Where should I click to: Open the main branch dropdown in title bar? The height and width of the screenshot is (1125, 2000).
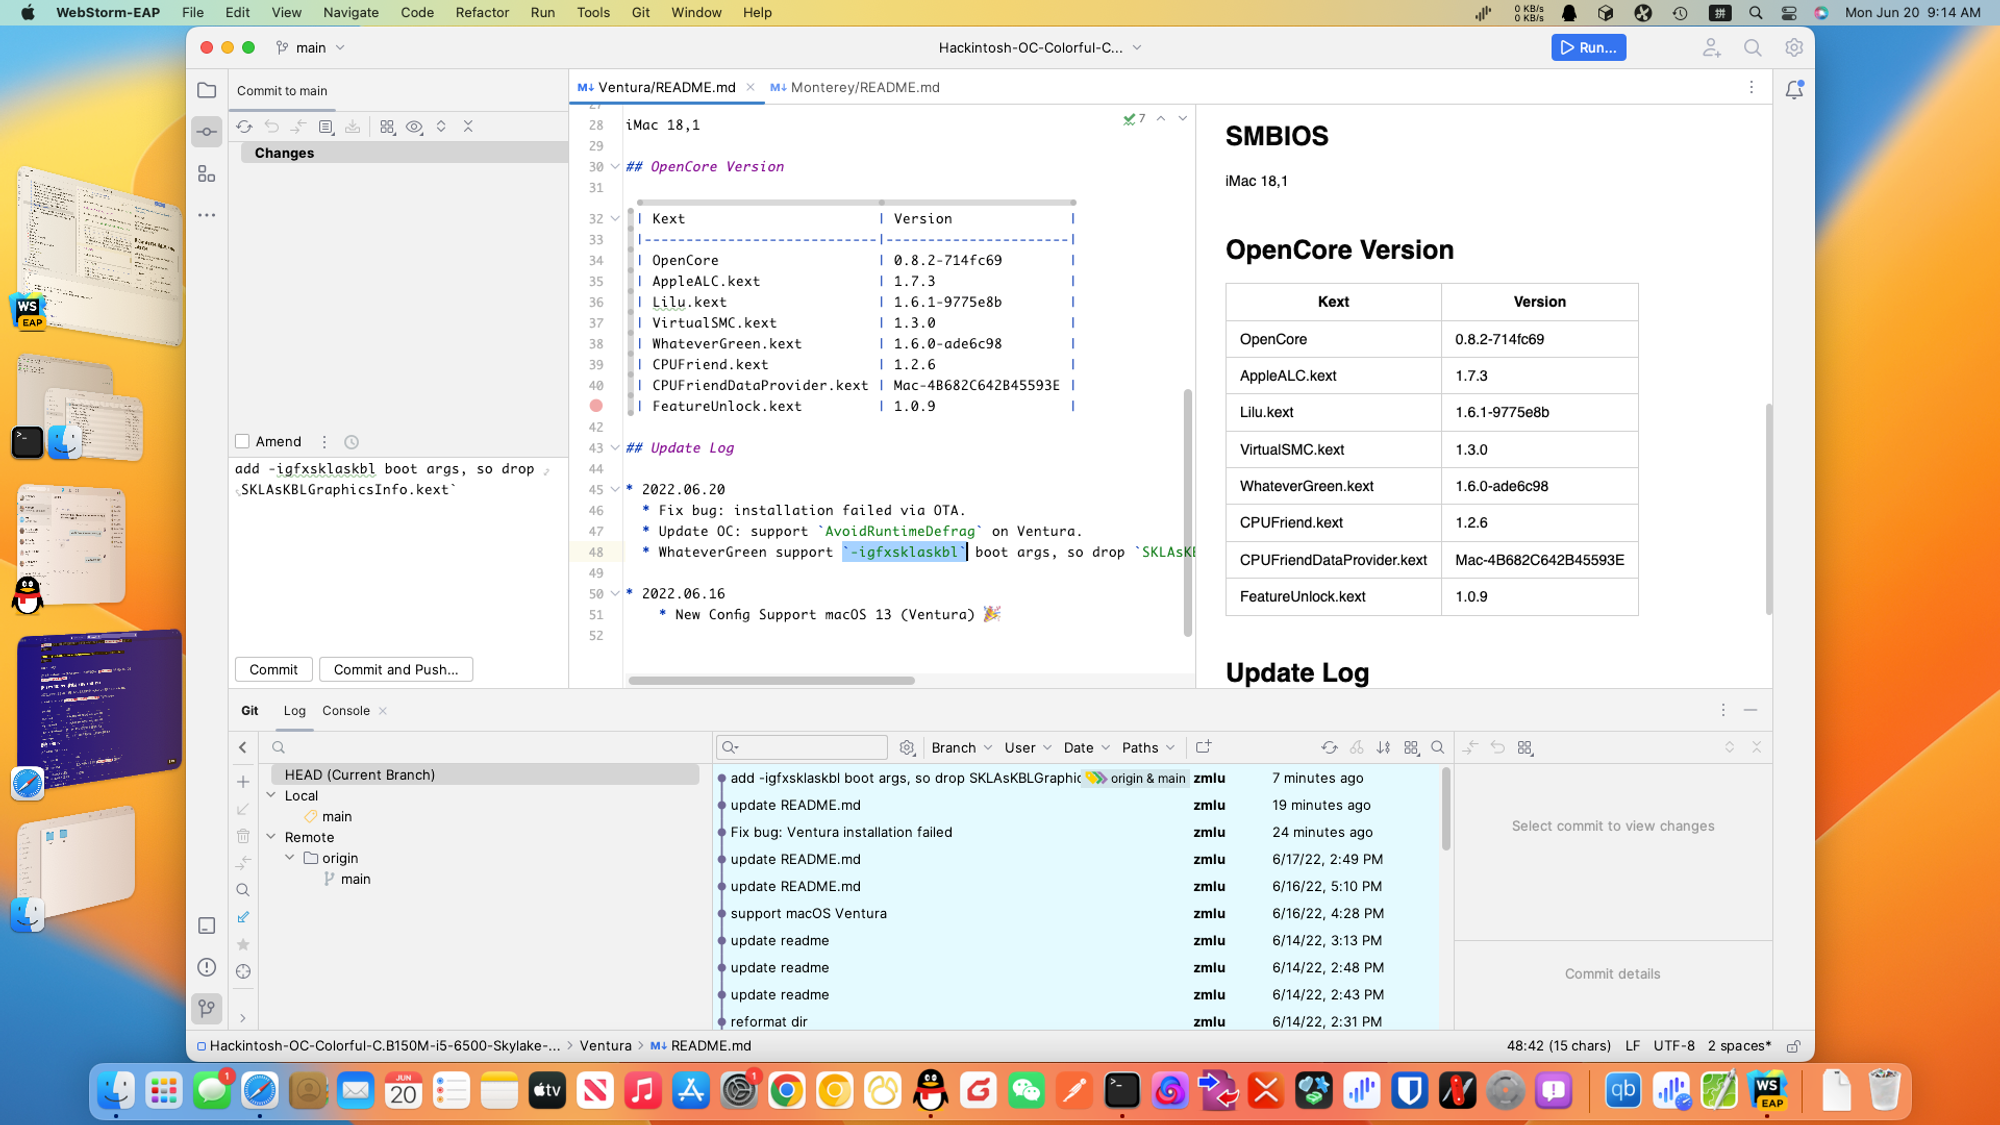coord(311,48)
